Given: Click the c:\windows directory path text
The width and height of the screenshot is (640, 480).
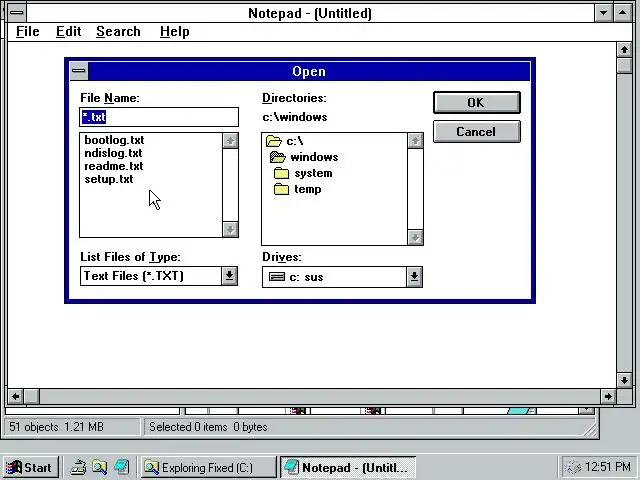Looking at the screenshot, I should [295, 117].
